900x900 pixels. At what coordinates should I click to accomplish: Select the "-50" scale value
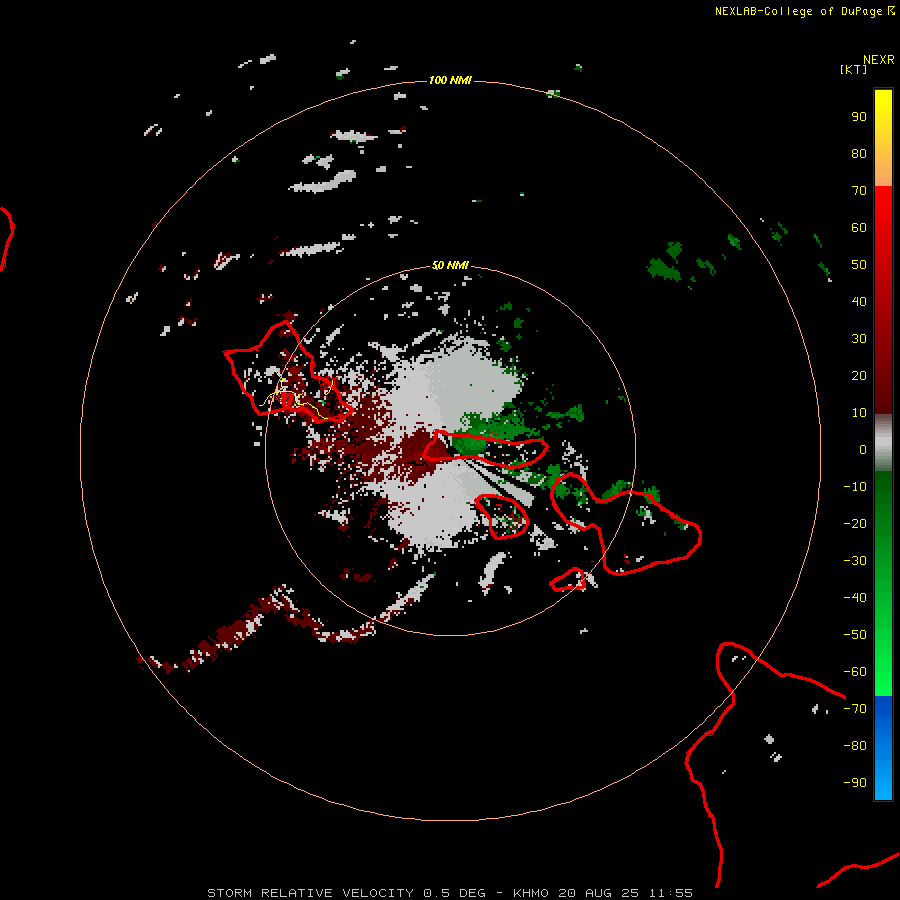point(855,635)
